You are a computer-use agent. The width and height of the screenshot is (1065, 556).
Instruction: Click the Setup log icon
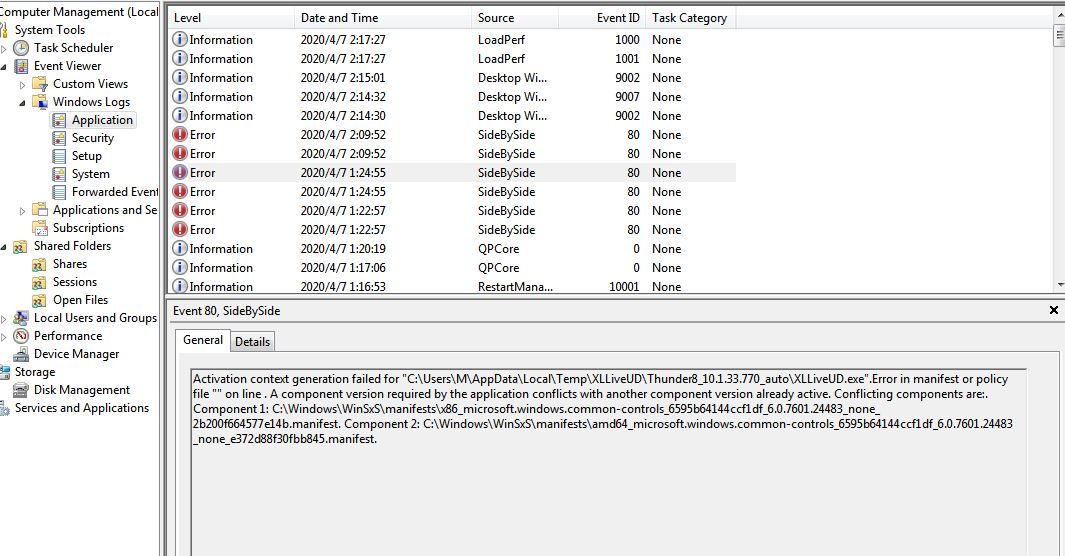pyautogui.click(x=59, y=156)
